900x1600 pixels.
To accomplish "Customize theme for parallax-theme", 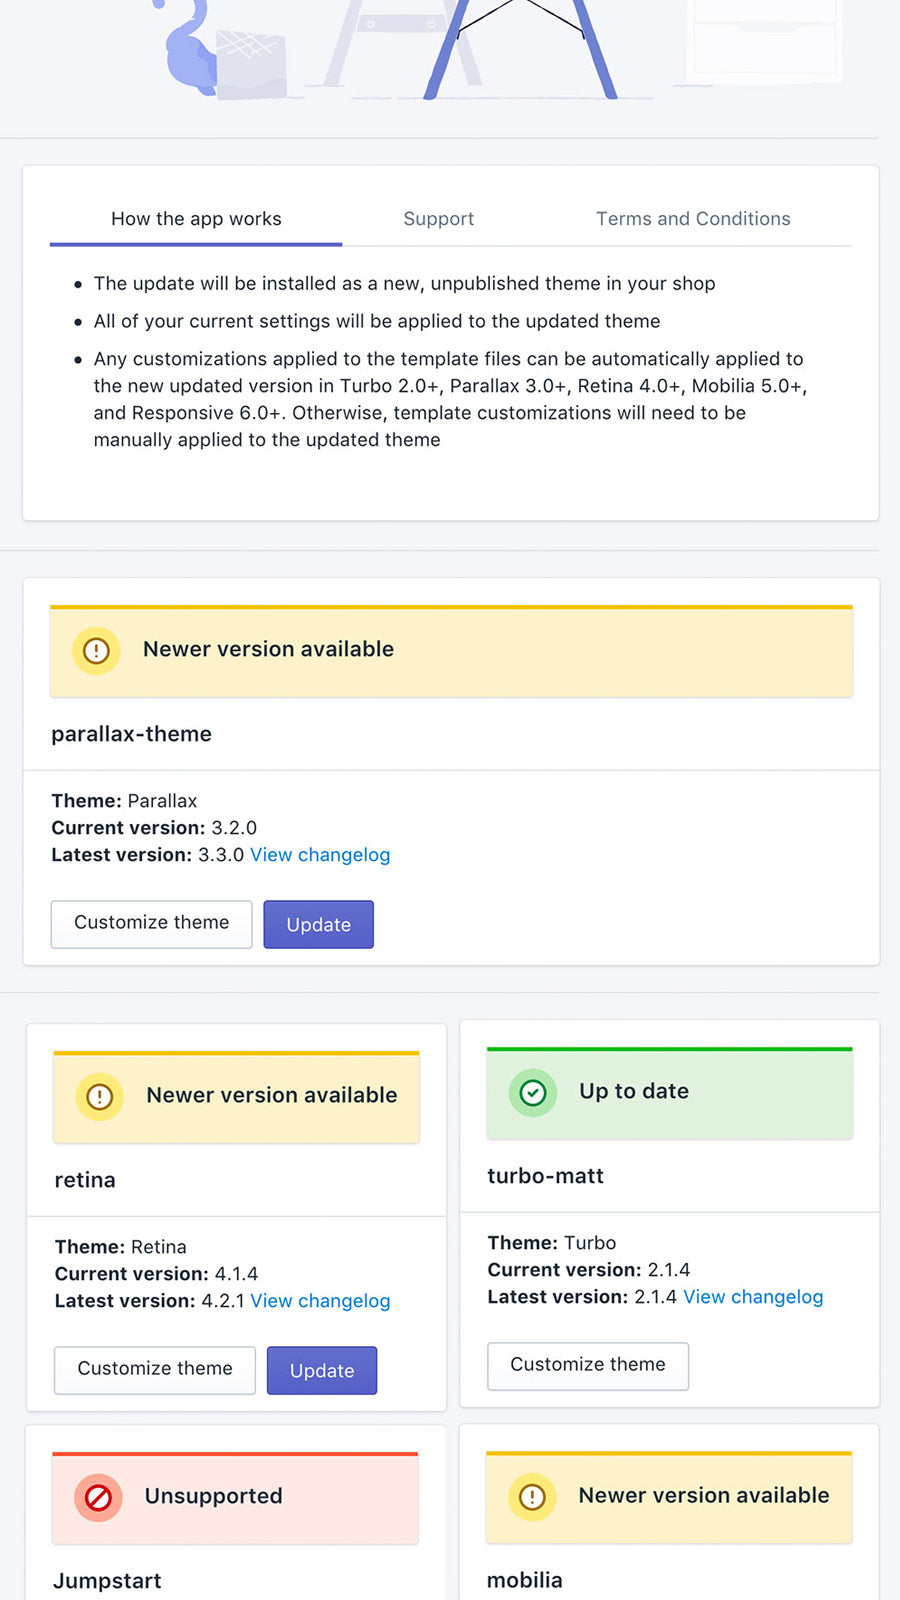I will point(151,923).
